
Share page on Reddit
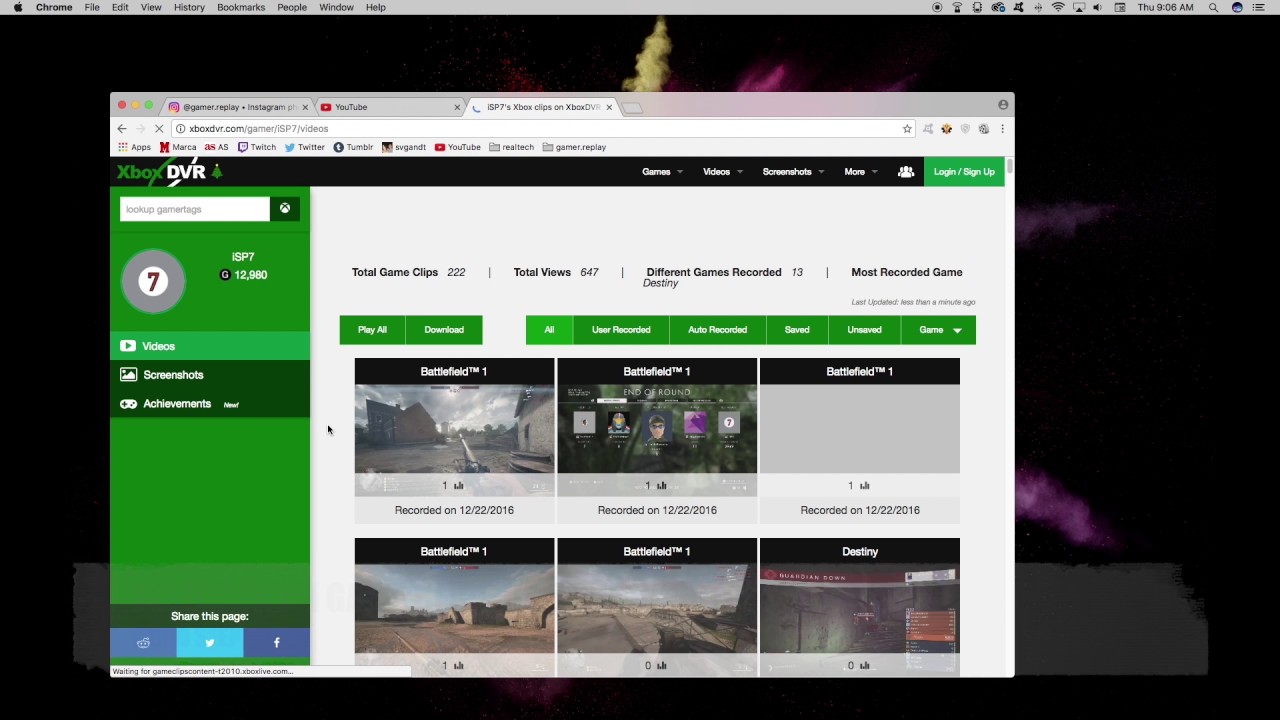tap(143, 642)
